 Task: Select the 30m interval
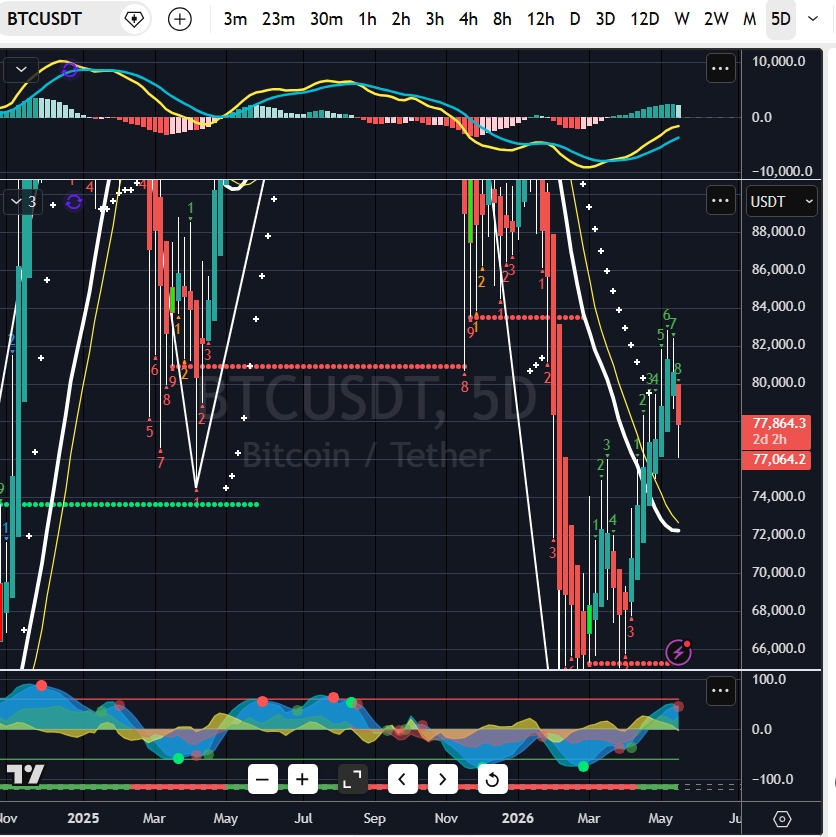[x=326, y=19]
